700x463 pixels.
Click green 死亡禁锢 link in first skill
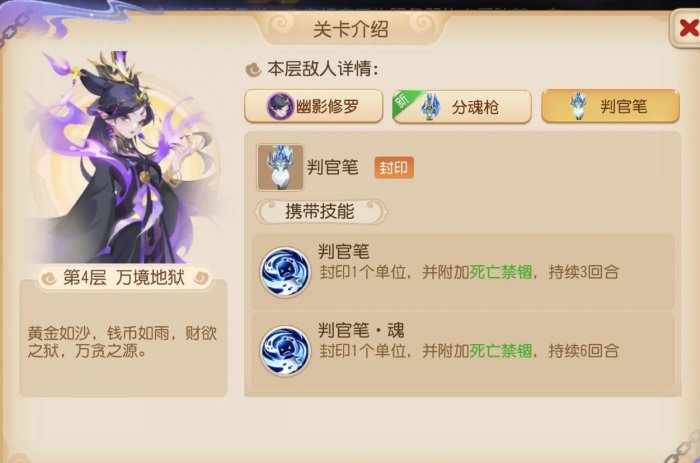[x=501, y=272]
